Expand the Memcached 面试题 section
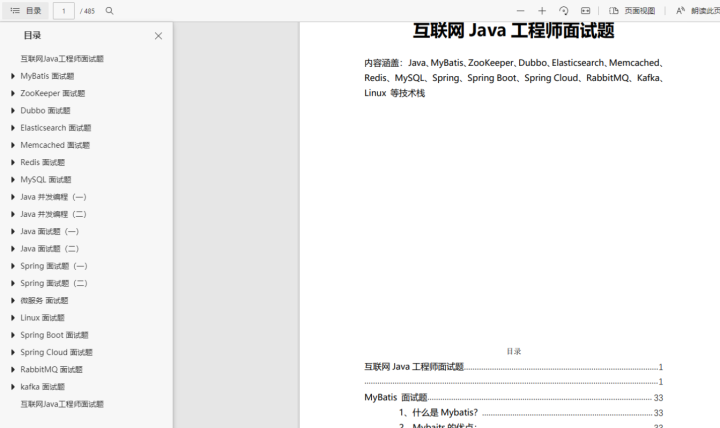The image size is (720, 428). click(x=13, y=145)
